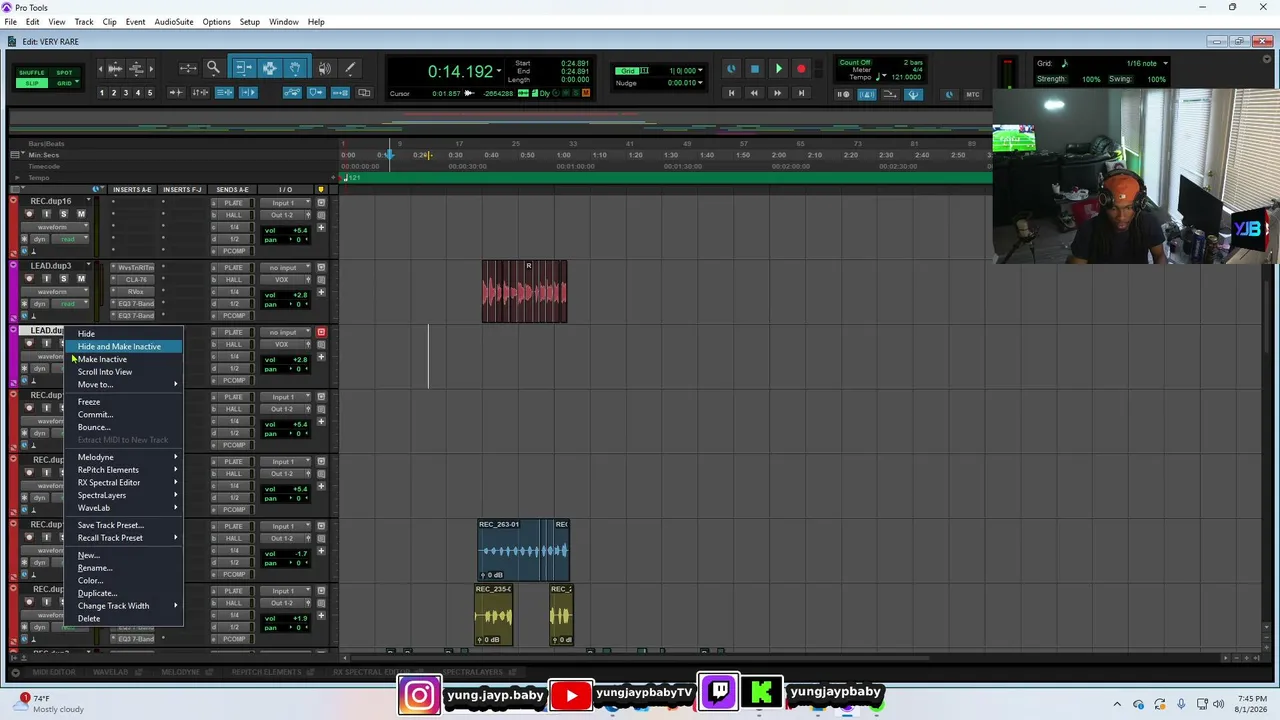Viewport: 1280px width, 720px height.
Task: Click LEAD.dup3 pan value
Action: pyautogui.click(x=299, y=304)
